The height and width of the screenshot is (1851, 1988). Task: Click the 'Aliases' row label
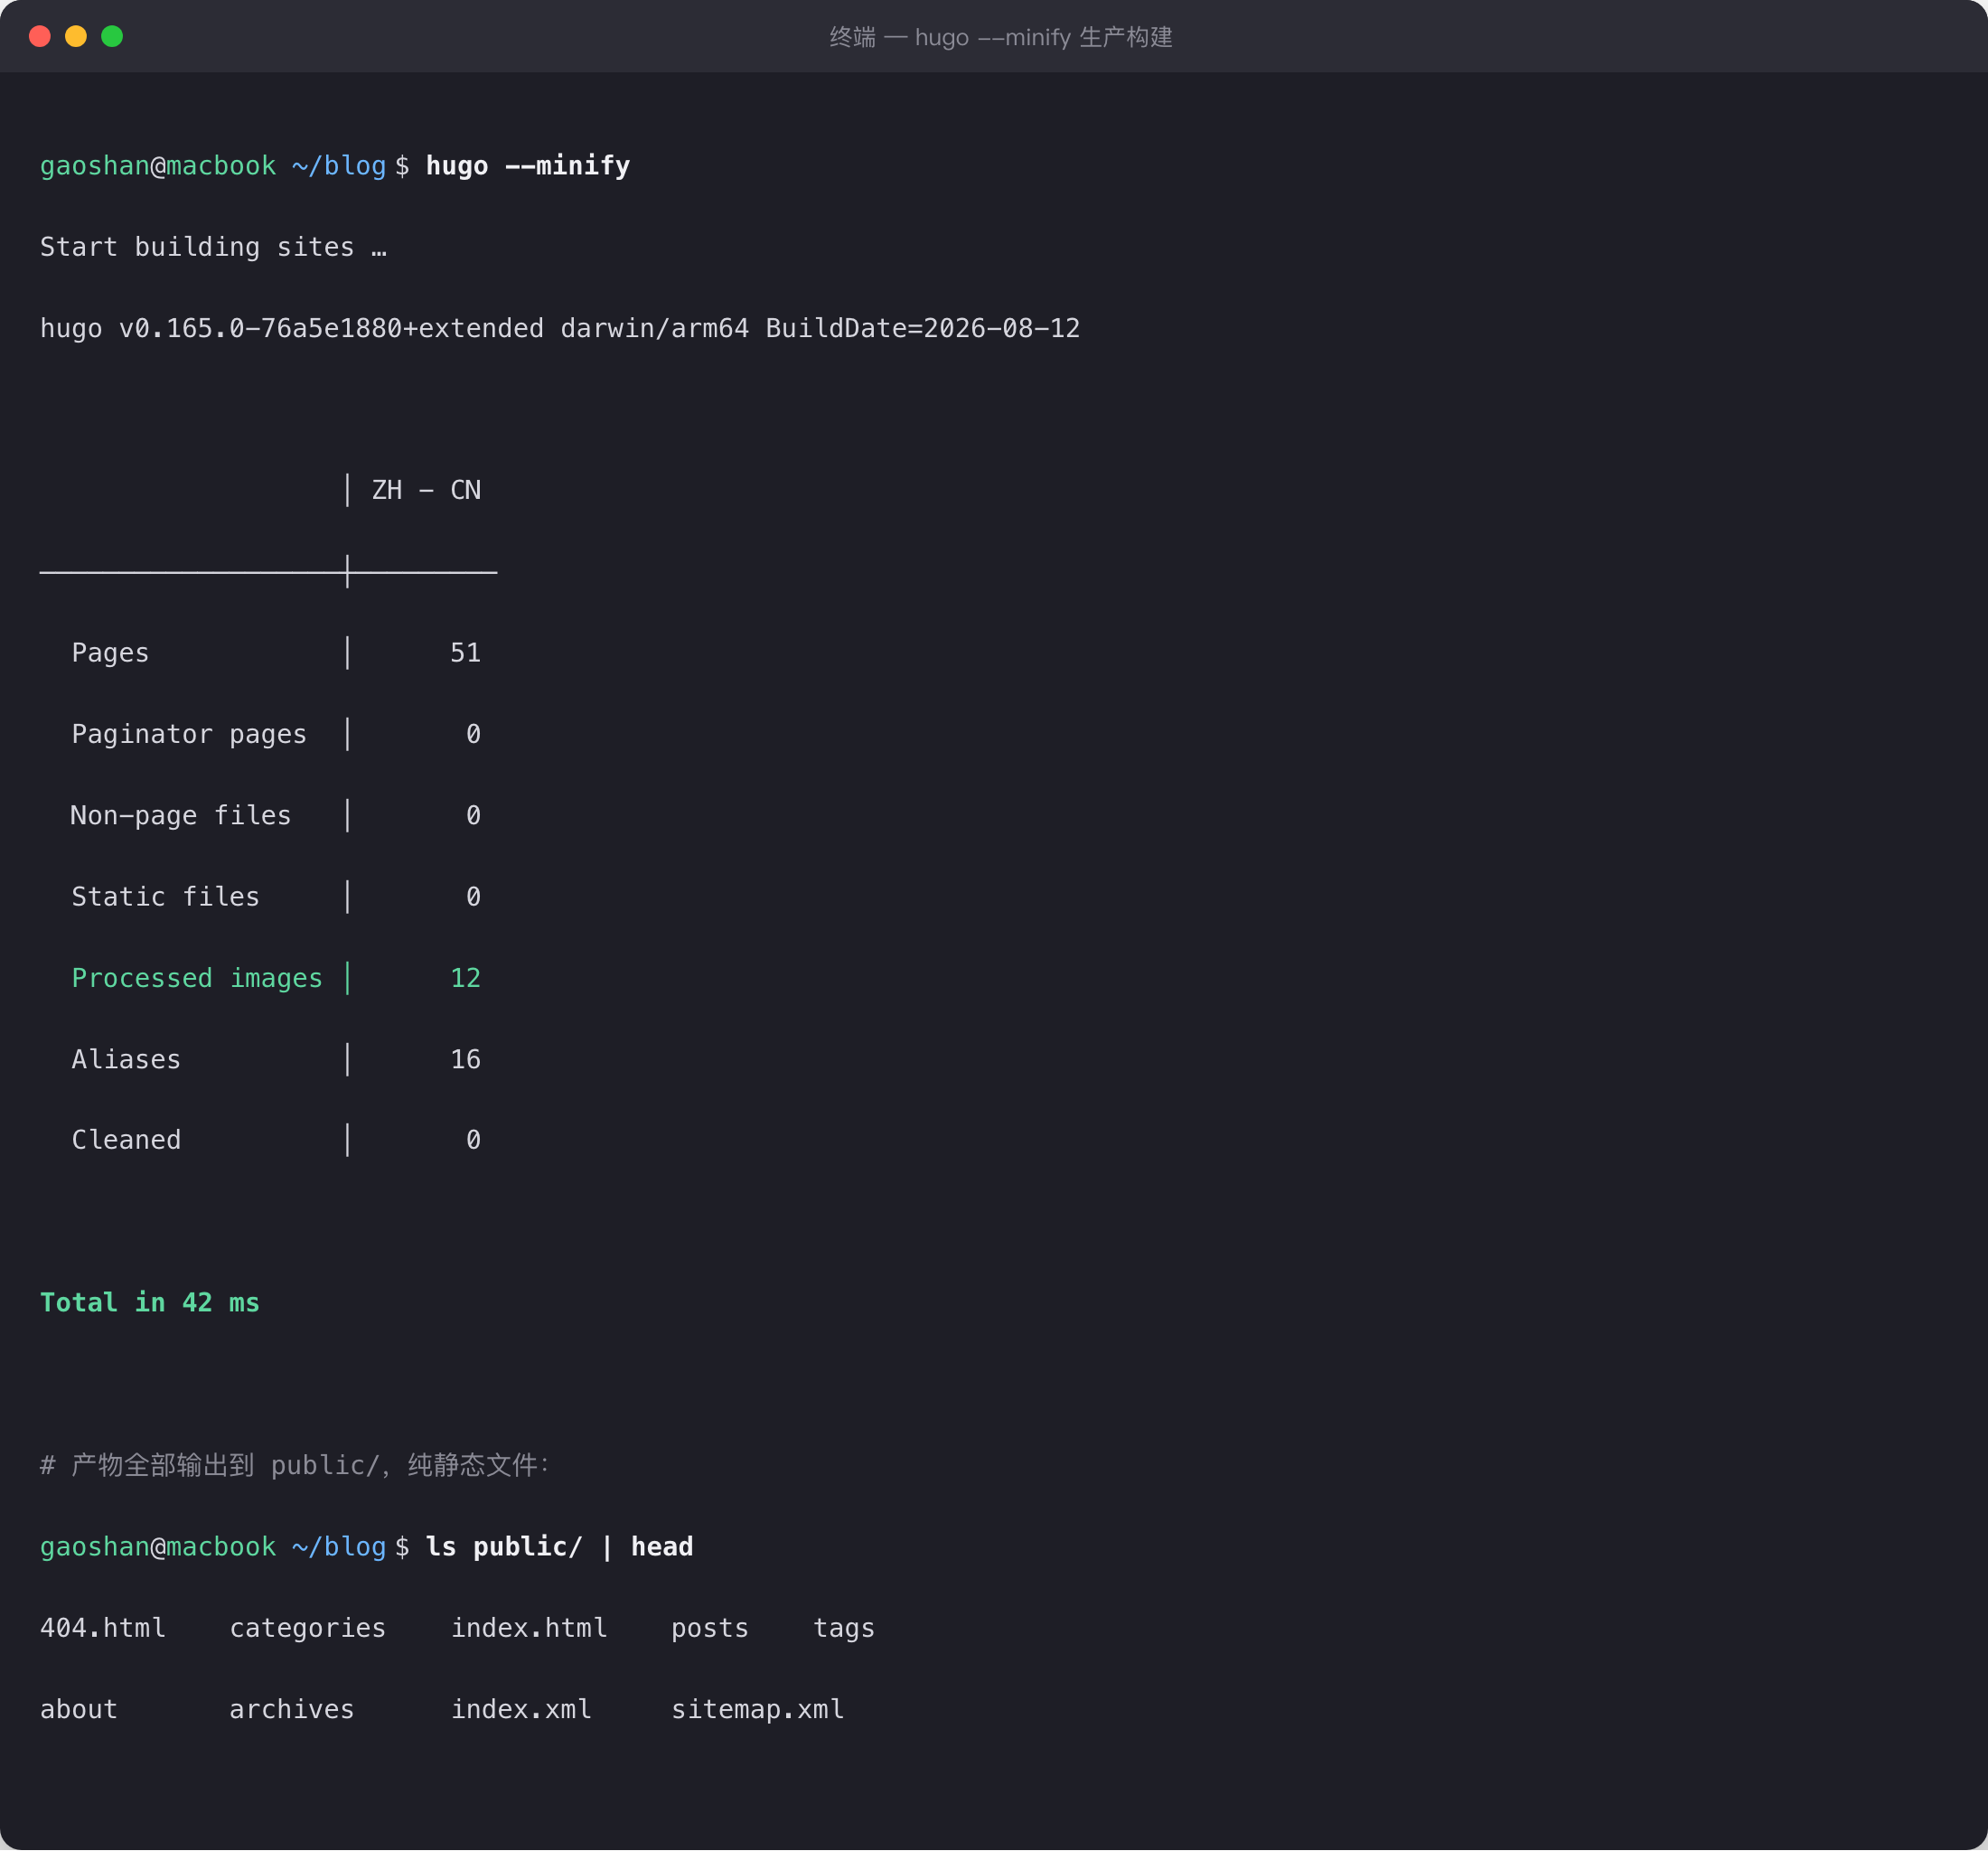pos(126,1059)
